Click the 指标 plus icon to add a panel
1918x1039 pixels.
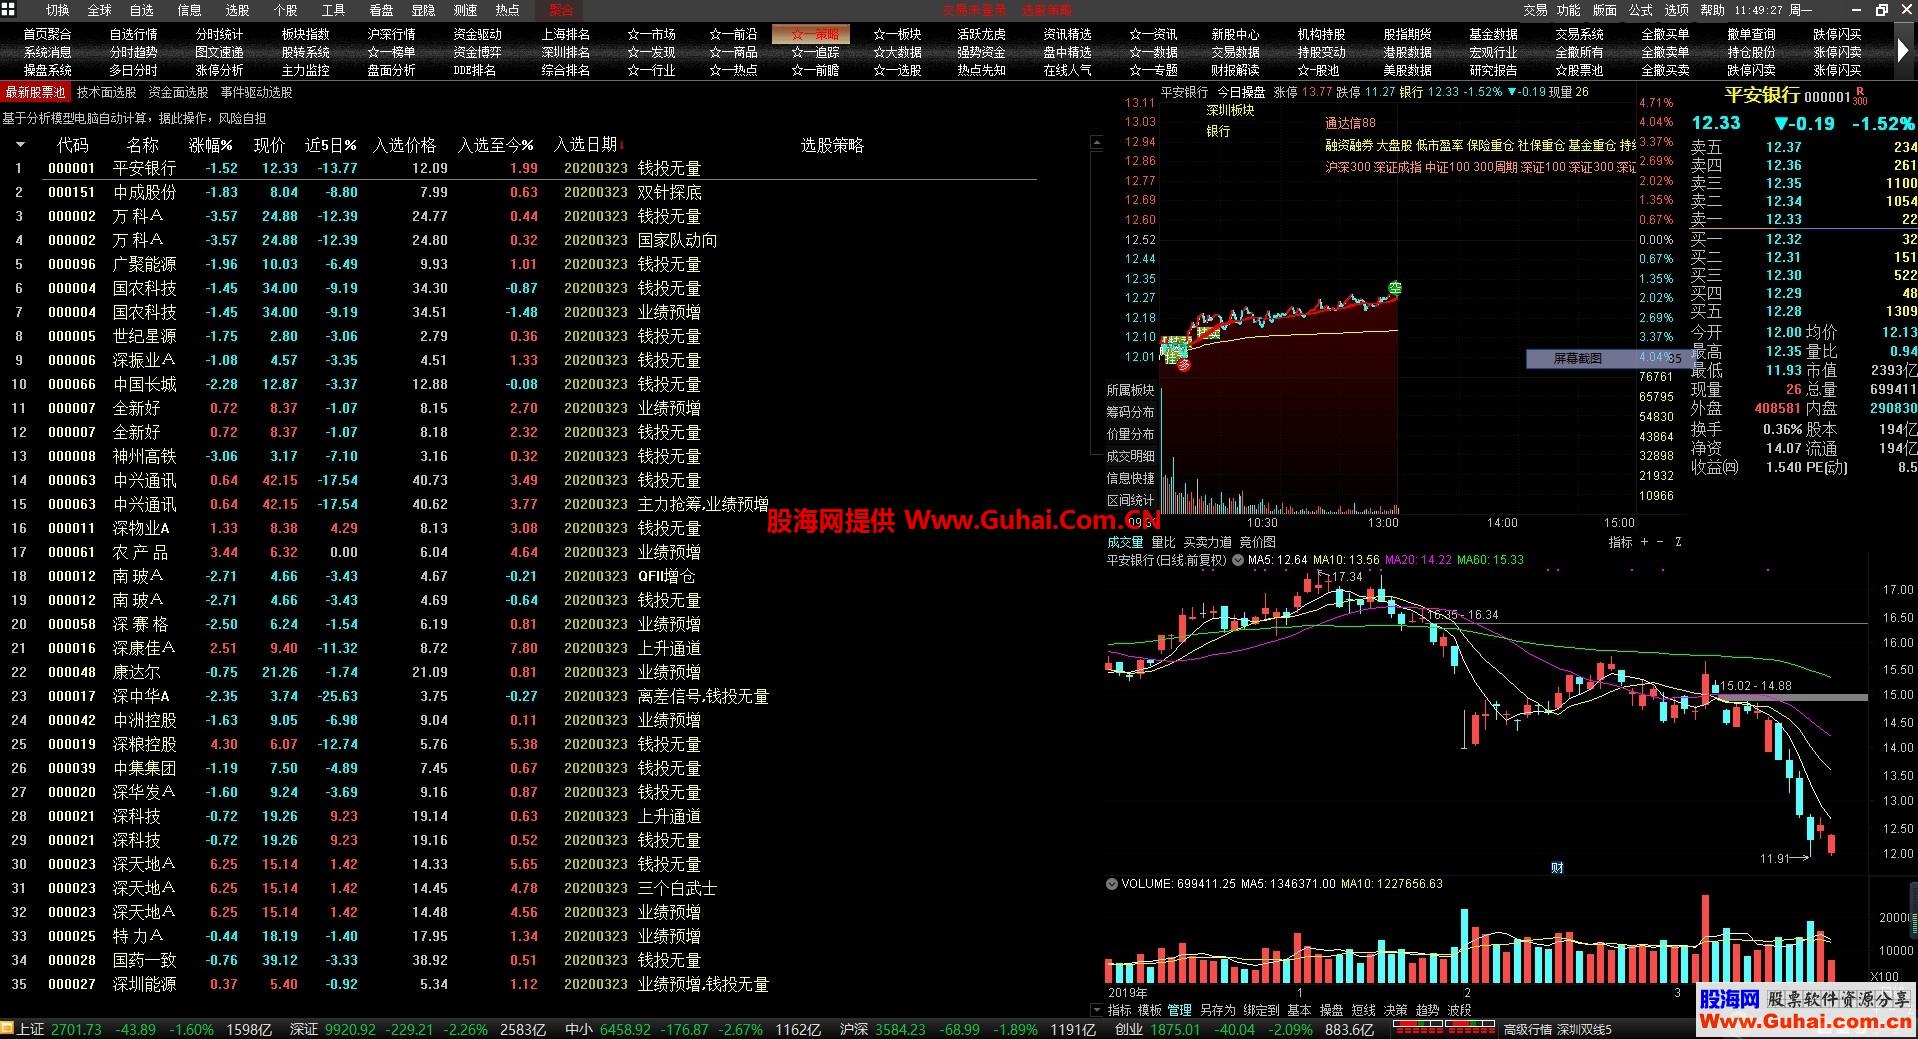click(1645, 542)
